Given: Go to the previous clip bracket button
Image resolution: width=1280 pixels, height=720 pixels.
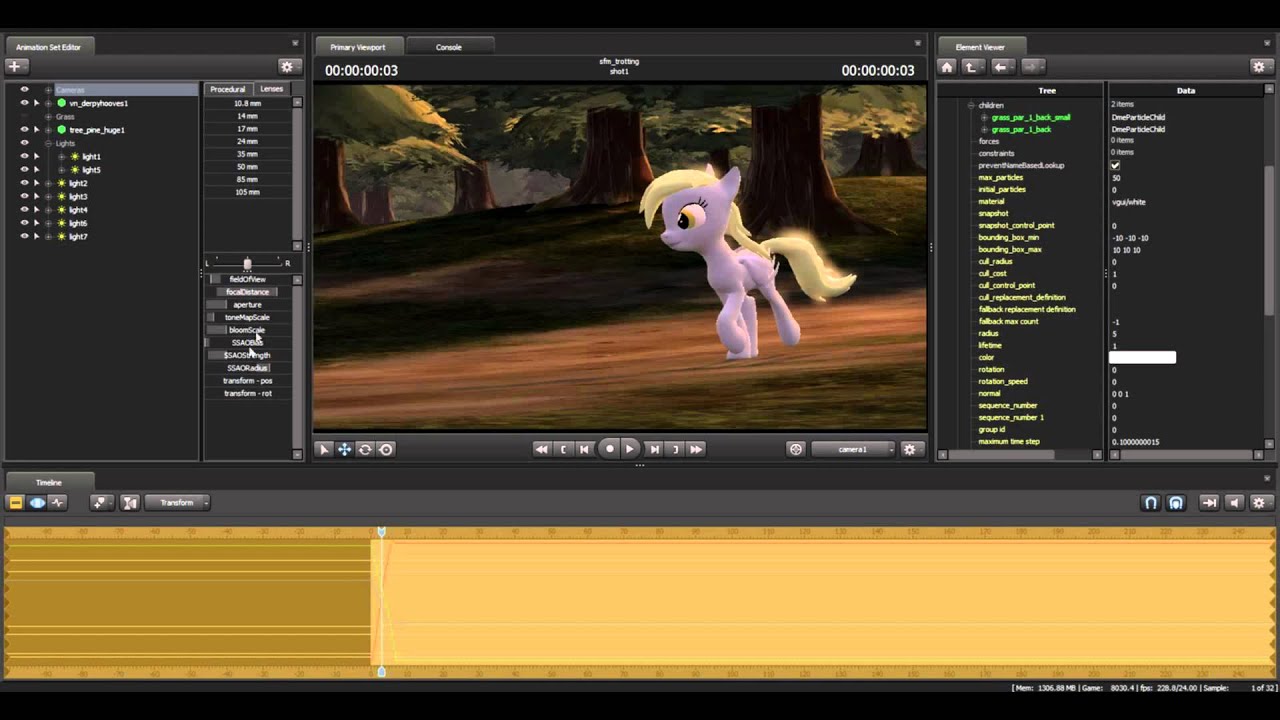Looking at the screenshot, I should (564, 449).
